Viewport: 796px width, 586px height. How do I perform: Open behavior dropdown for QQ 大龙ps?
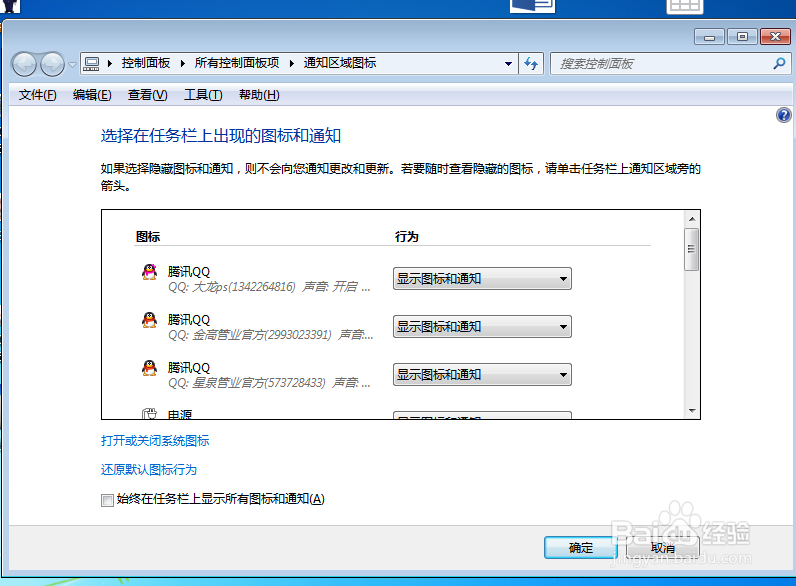coord(482,279)
